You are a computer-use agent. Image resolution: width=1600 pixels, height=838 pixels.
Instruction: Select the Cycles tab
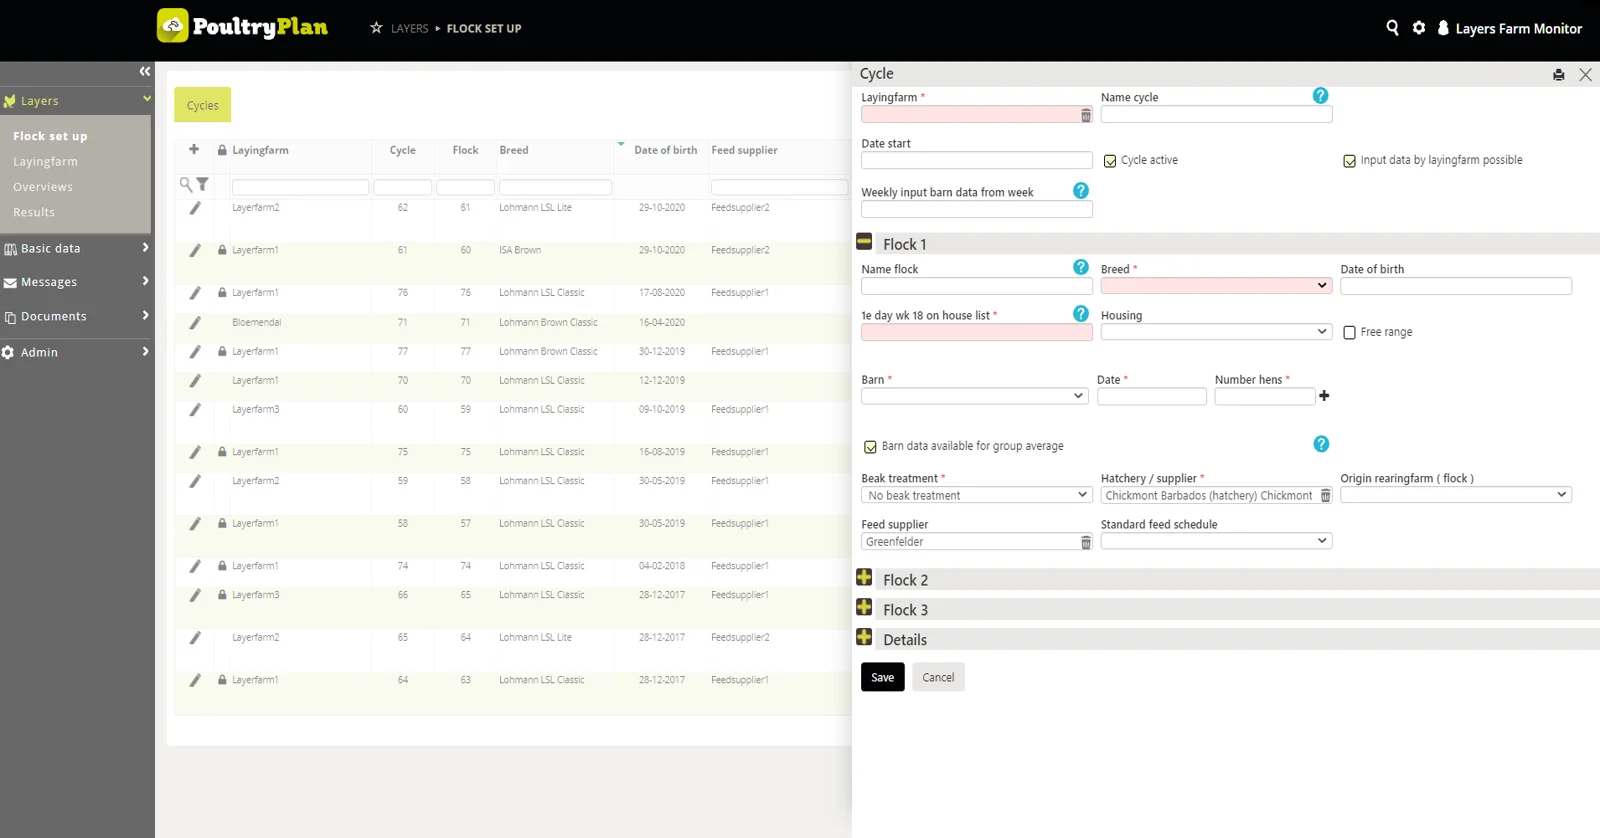click(x=202, y=105)
